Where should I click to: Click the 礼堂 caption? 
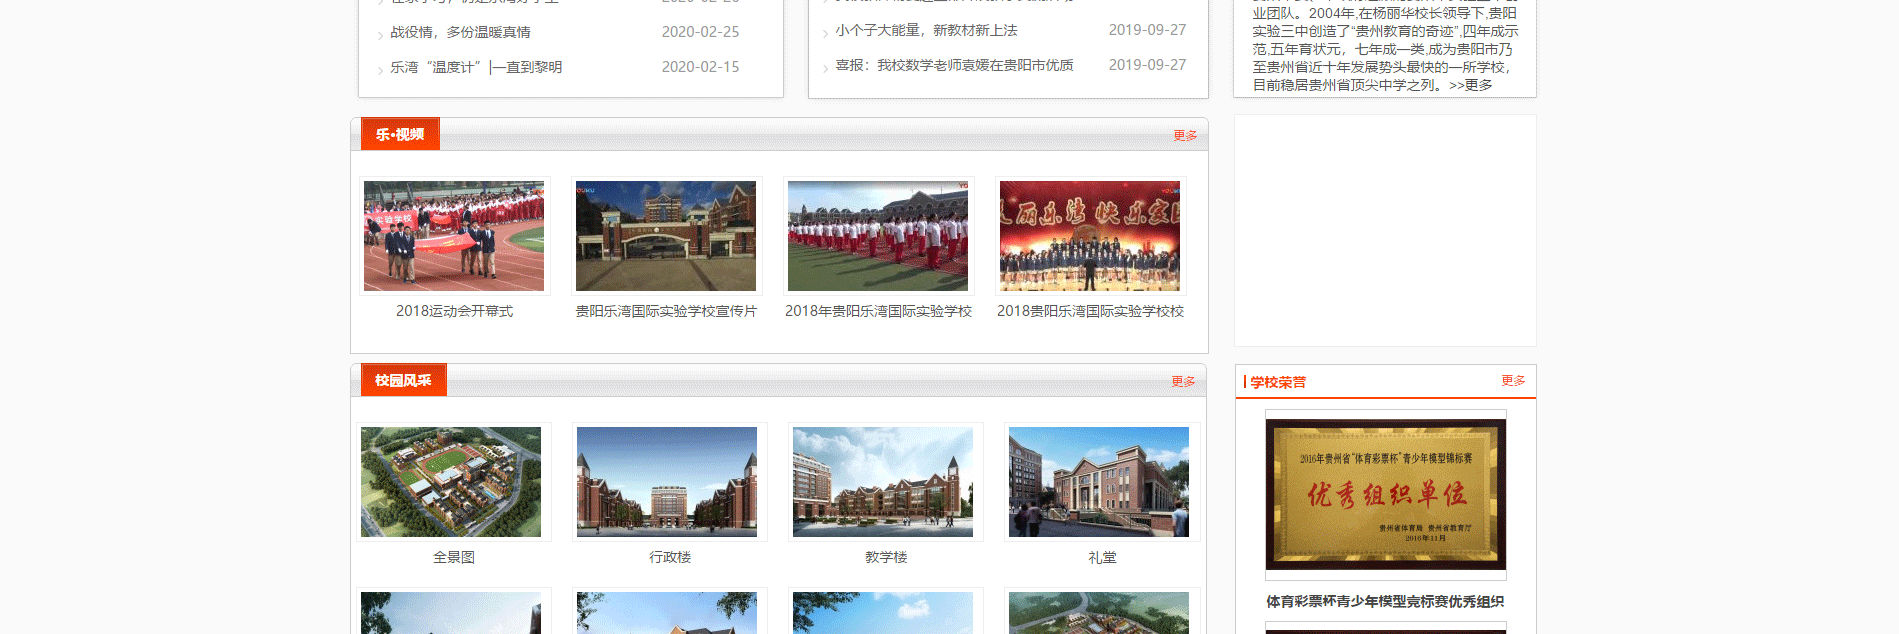pyautogui.click(x=1102, y=557)
